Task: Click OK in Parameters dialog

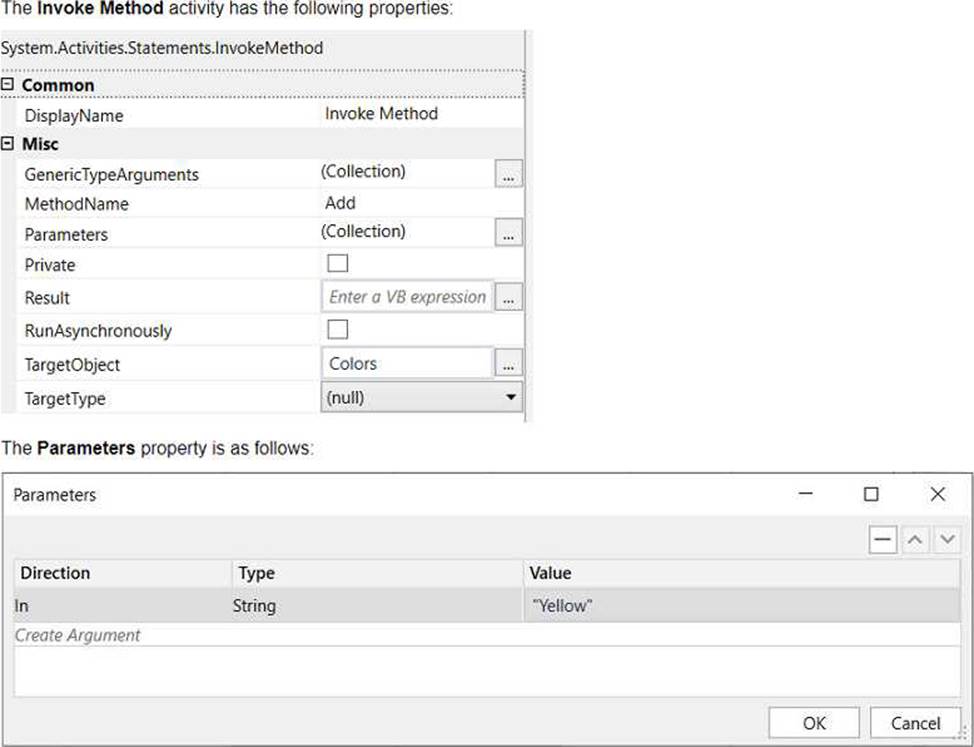Action: point(814,723)
